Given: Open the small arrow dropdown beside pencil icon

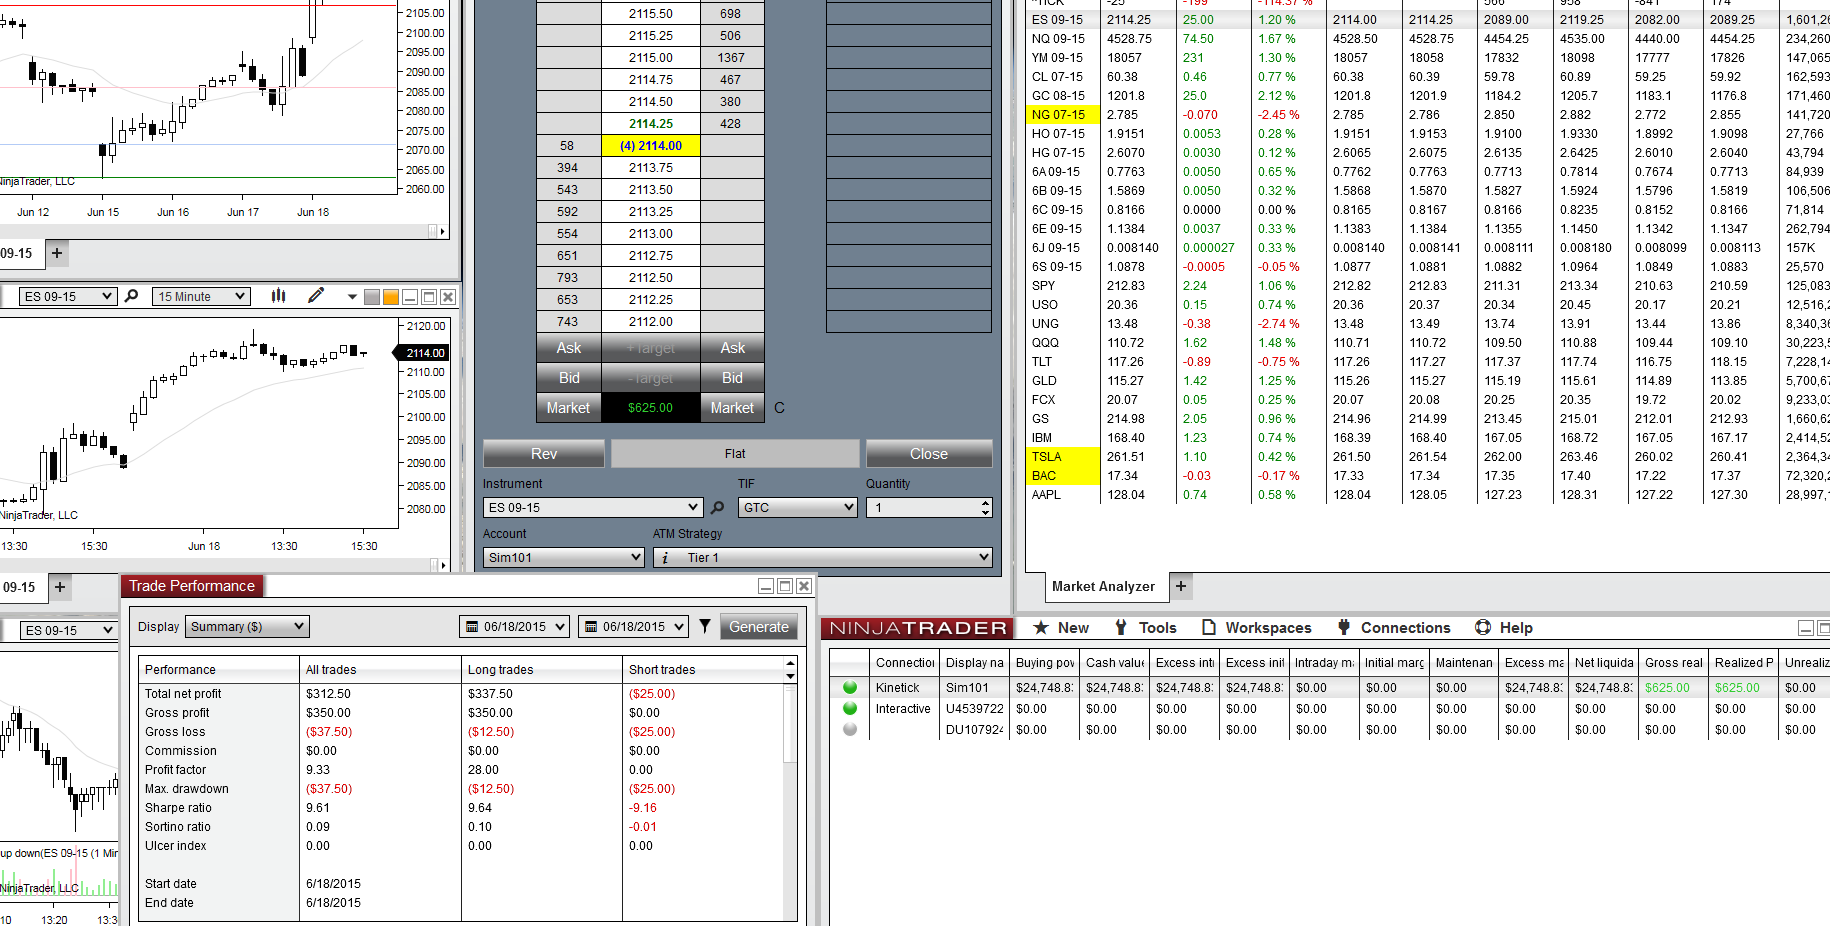Looking at the screenshot, I should point(352,297).
